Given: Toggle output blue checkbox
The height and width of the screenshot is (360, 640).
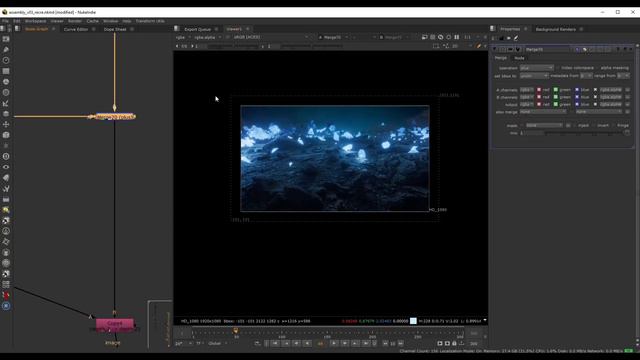Looking at the screenshot, I should tap(577, 104).
